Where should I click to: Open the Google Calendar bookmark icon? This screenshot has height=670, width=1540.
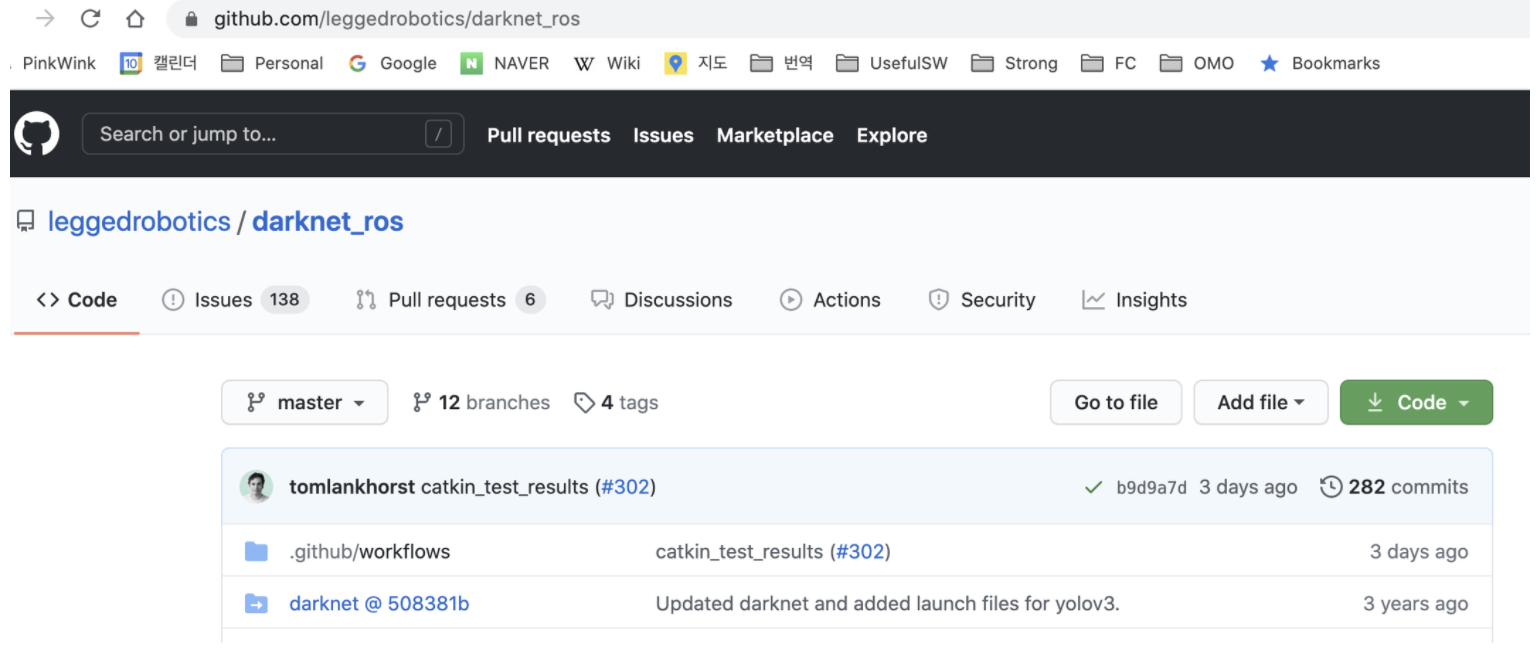[131, 63]
